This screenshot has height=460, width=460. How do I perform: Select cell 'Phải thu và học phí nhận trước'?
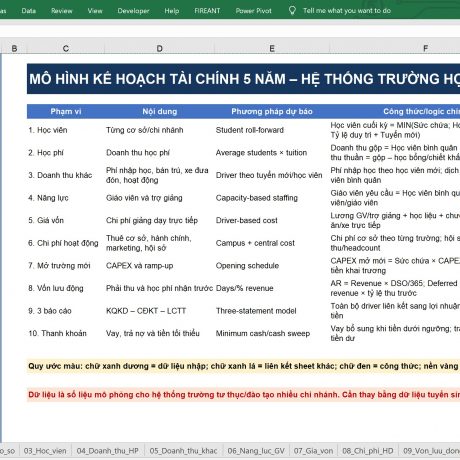pyautogui.click(x=160, y=288)
